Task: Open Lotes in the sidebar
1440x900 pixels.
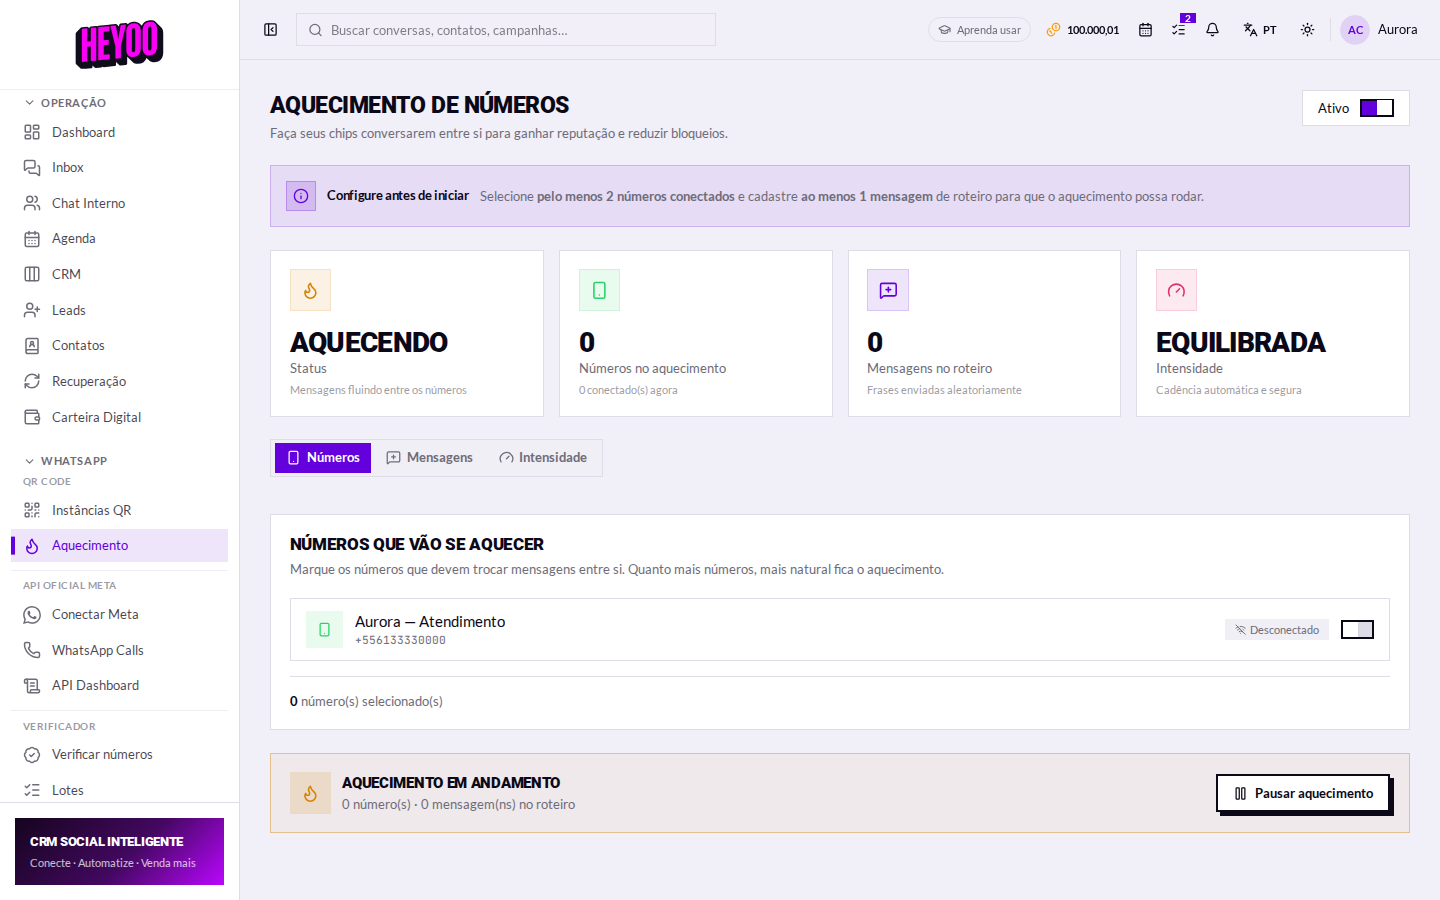Action: 119,790
